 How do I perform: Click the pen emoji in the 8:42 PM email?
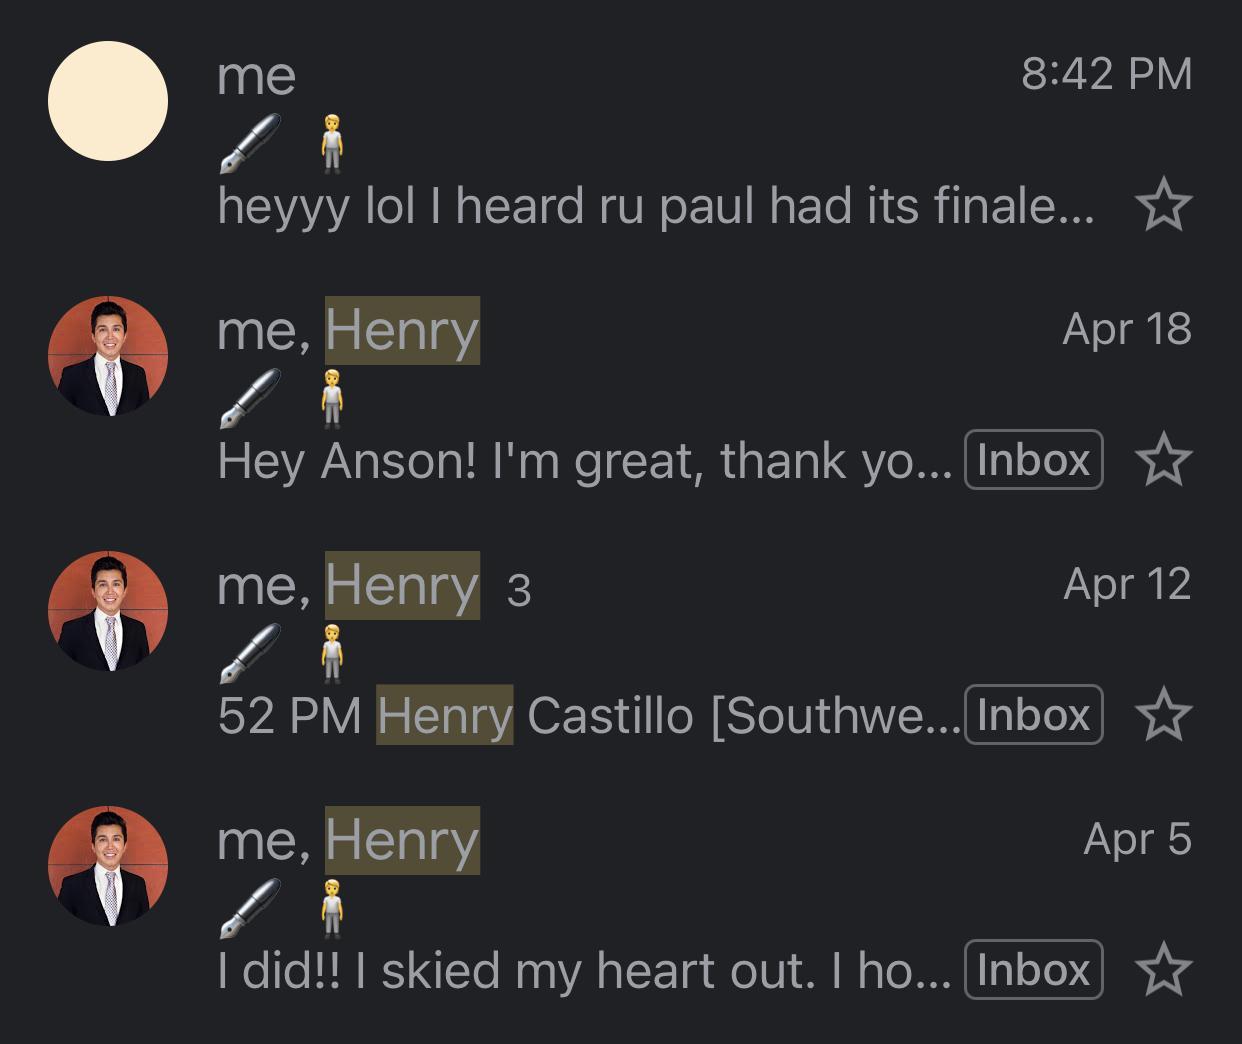coord(249,143)
